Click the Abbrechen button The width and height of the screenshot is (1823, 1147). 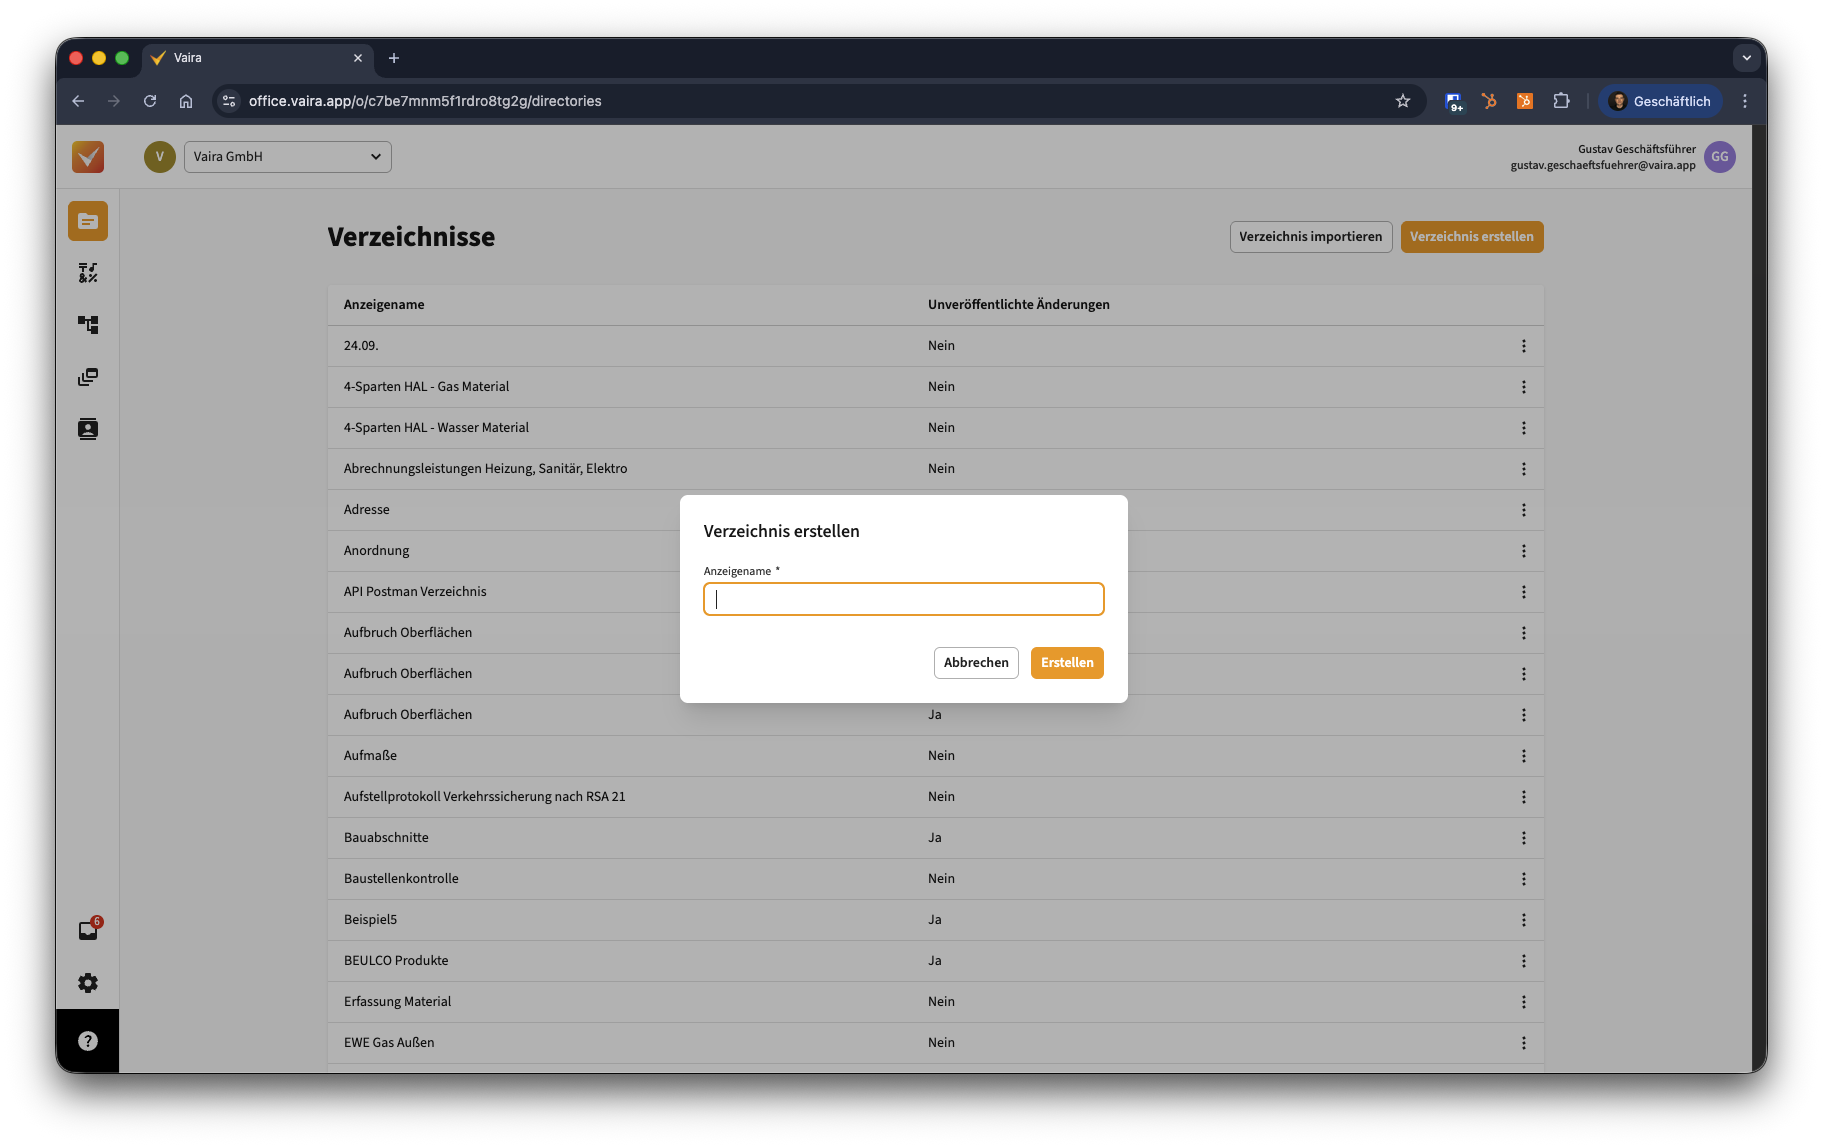(x=975, y=663)
